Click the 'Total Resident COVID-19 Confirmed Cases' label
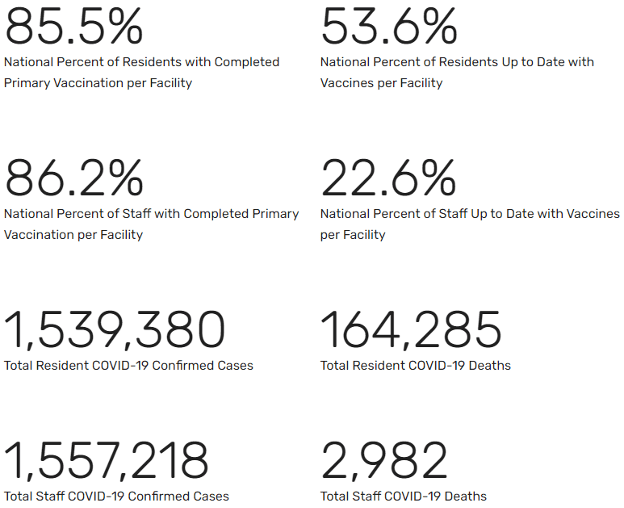 (x=129, y=366)
